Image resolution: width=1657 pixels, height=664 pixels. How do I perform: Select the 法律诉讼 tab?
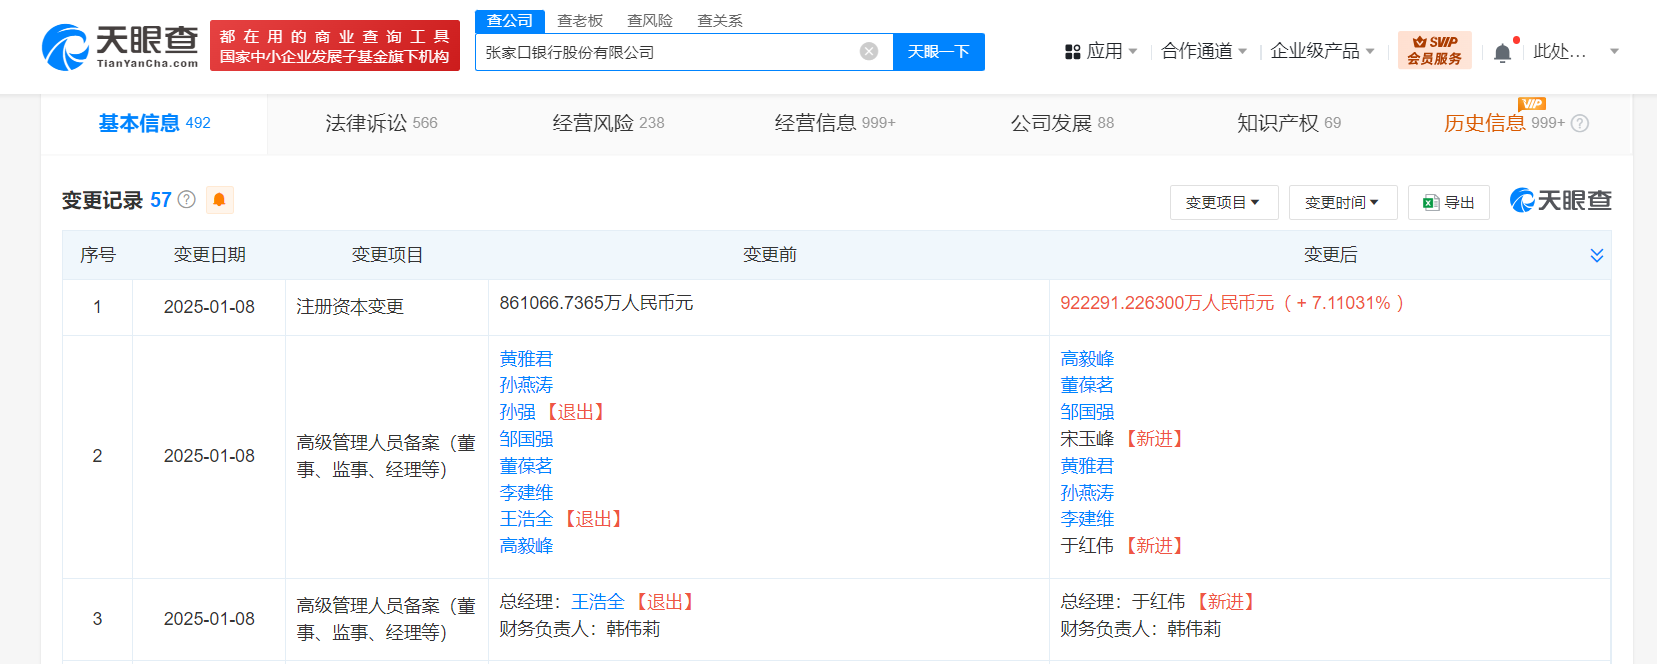point(381,123)
